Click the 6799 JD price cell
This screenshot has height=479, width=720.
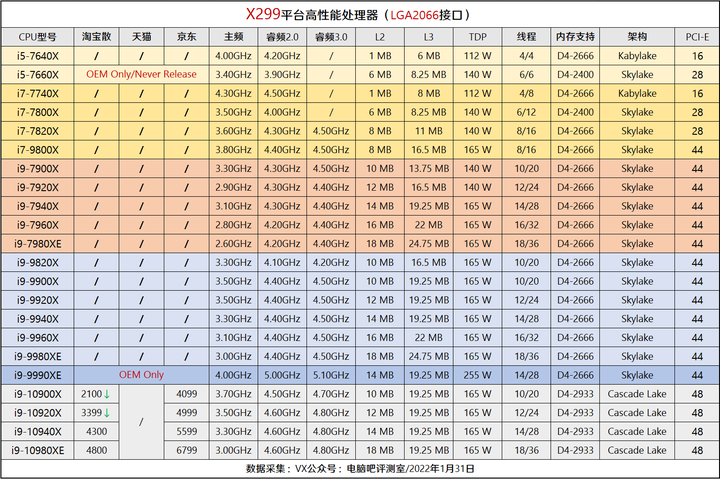186,451
